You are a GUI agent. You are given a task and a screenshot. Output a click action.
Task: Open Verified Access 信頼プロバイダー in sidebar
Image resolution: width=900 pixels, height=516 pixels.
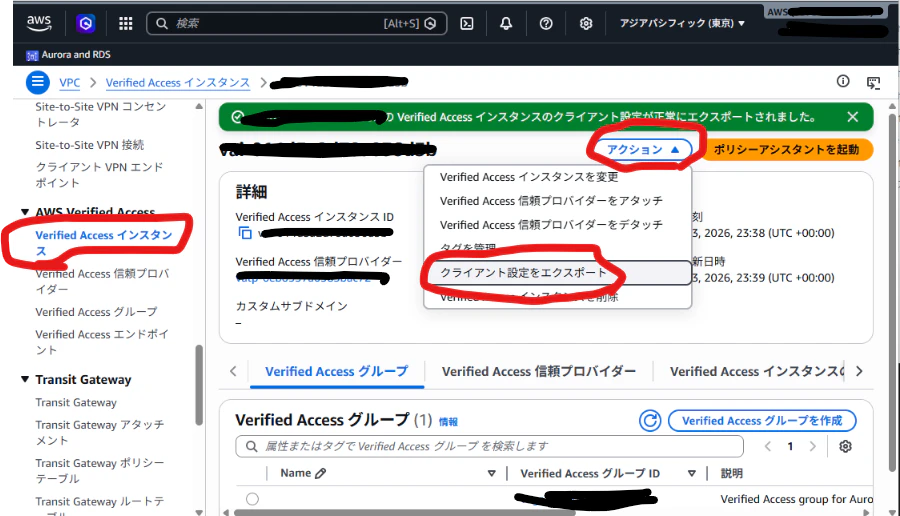point(102,281)
